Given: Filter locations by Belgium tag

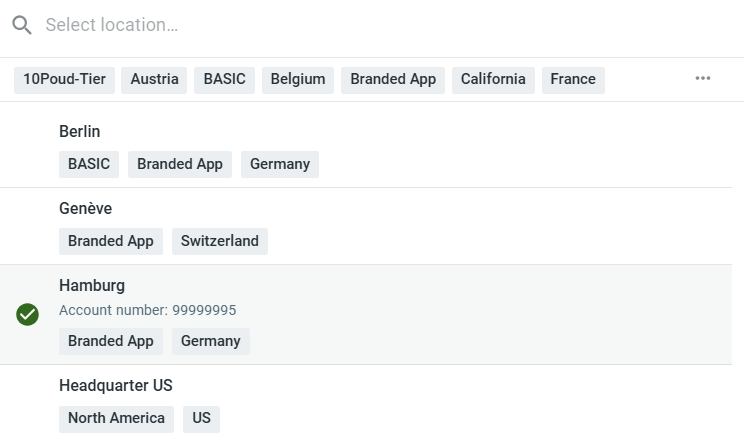Looking at the screenshot, I should [298, 79].
